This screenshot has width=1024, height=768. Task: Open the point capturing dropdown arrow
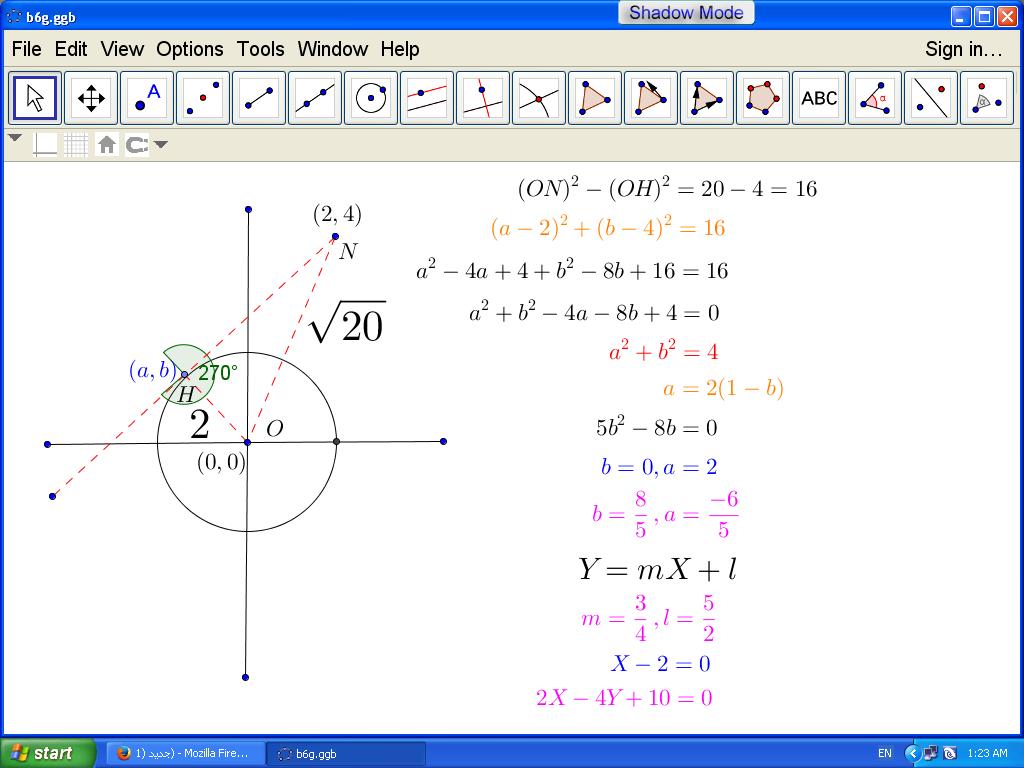click(161, 145)
